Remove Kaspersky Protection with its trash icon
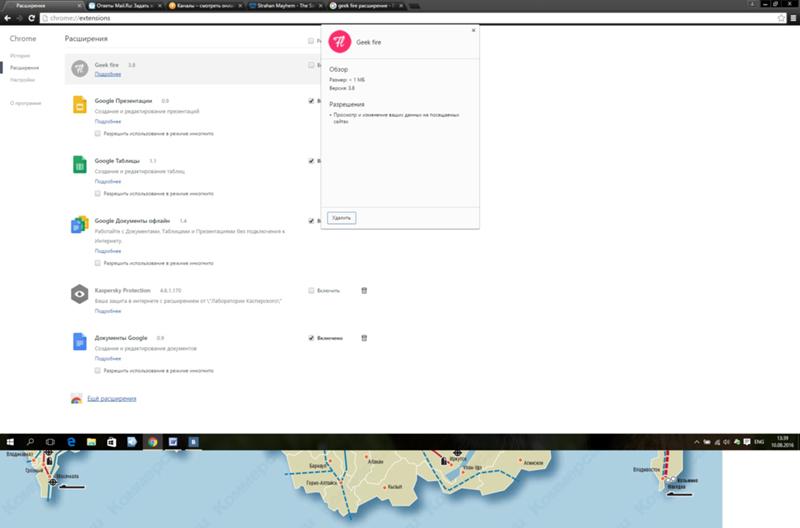 [364, 290]
